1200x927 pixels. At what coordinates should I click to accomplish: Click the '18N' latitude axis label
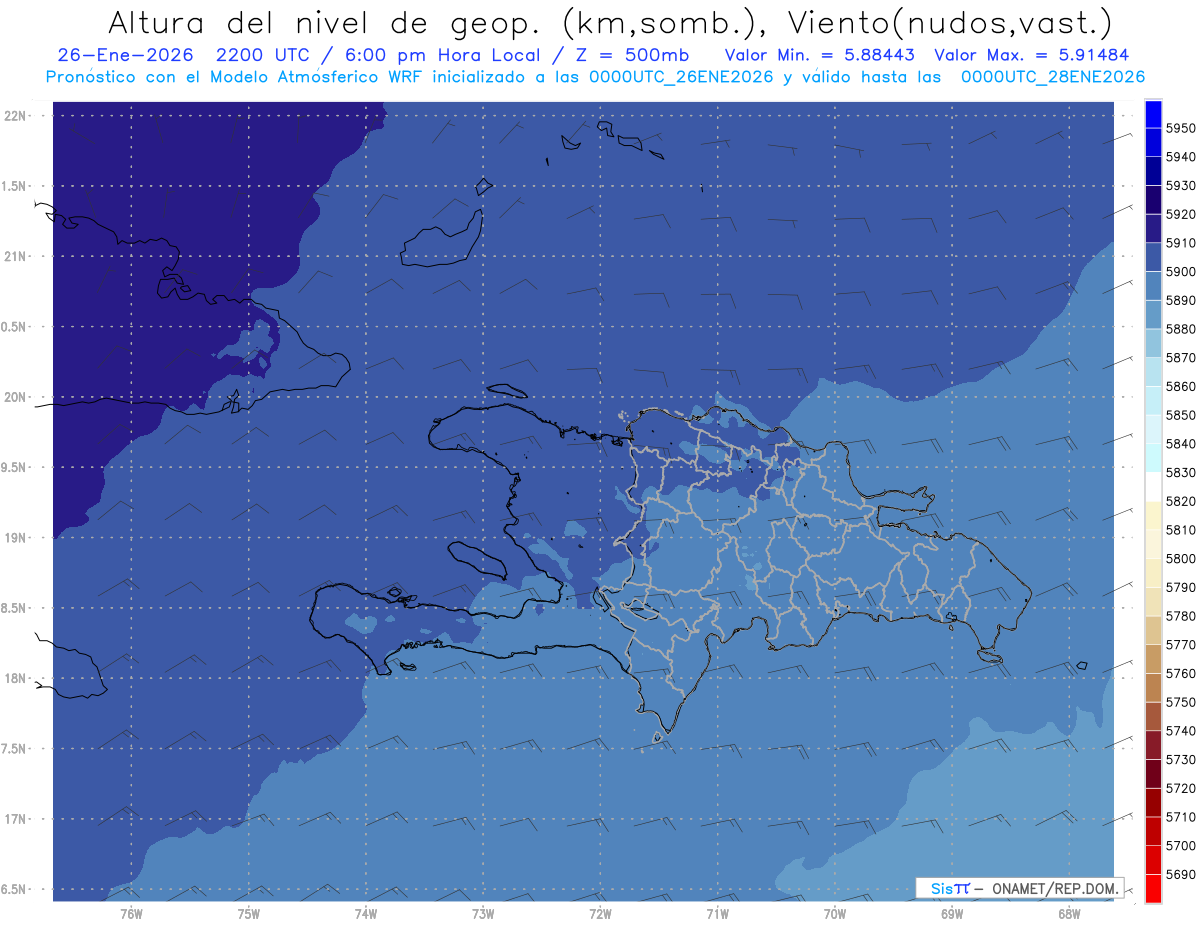pos(14,678)
